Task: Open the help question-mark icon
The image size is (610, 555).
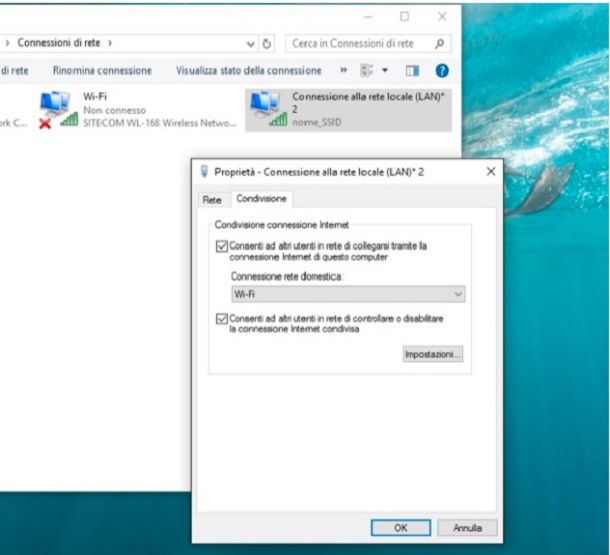Action: (x=442, y=70)
